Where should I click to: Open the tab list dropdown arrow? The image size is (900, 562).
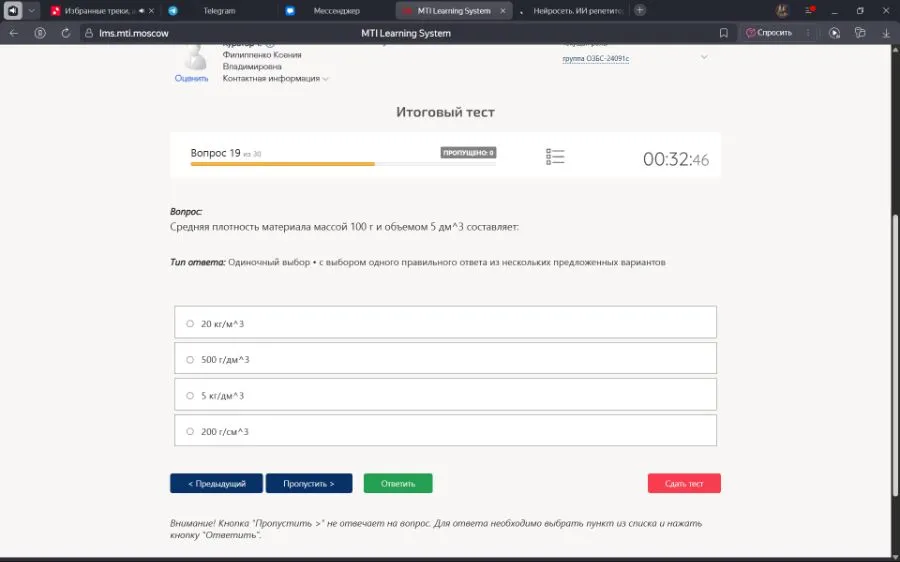pos(32,10)
